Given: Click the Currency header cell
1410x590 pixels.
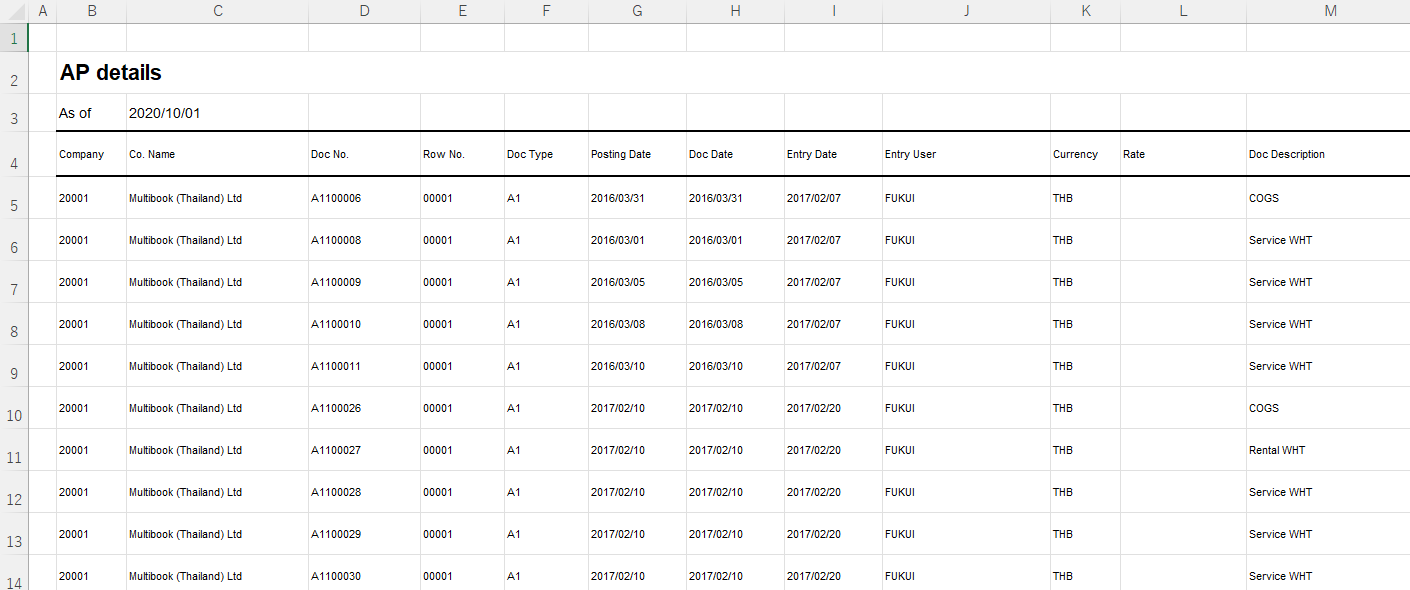Looking at the screenshot, I should point(1086,155).
